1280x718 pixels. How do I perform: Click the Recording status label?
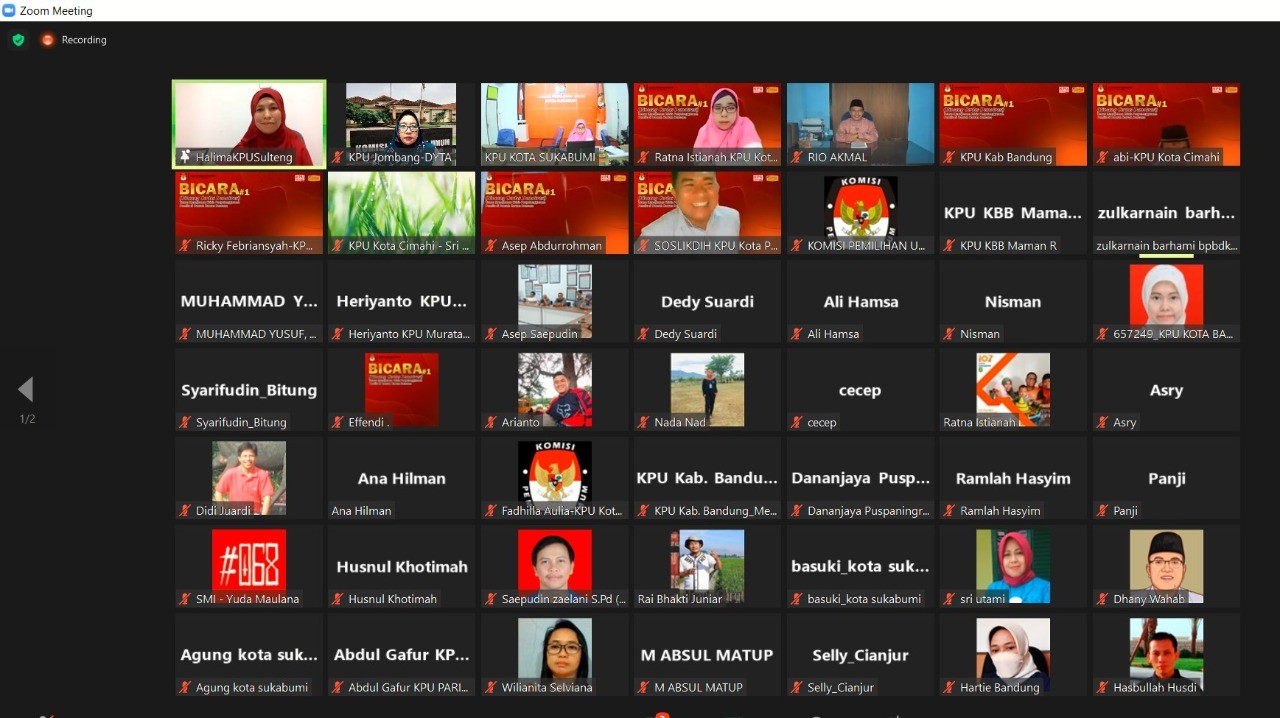tap(84, 40)
